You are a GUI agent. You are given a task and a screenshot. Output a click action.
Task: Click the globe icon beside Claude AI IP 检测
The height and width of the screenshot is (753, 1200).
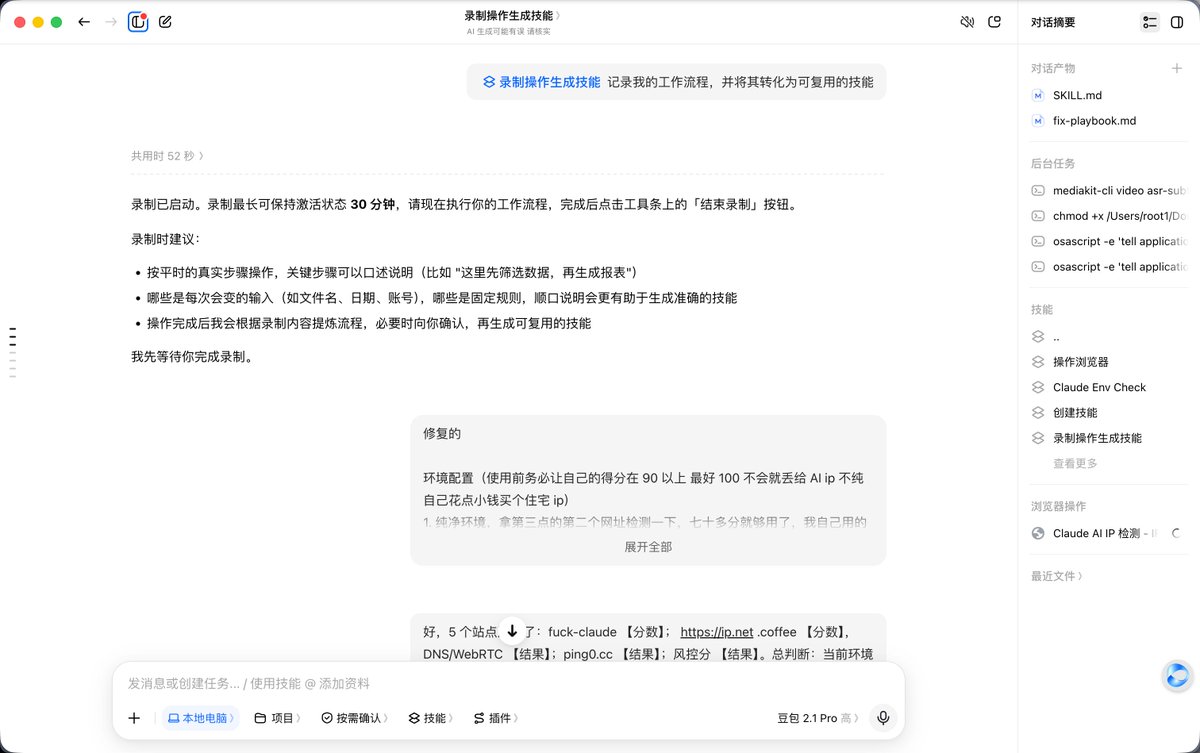(x=1038, y=534)
